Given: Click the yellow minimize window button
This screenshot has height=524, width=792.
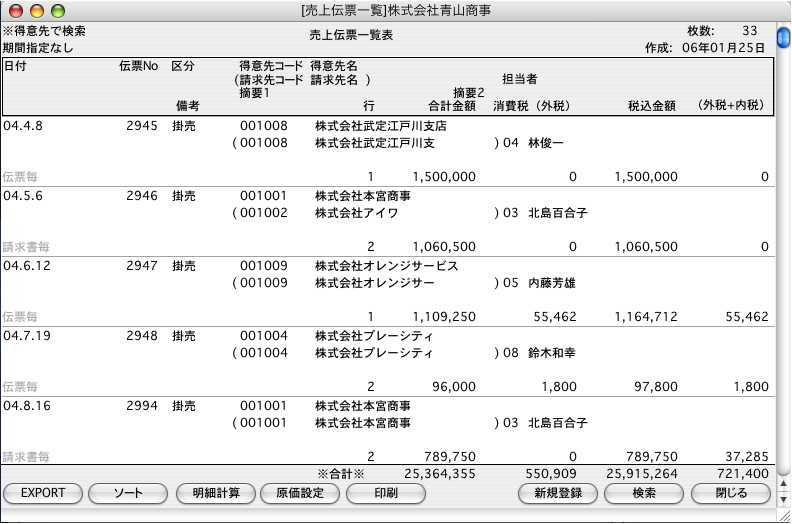Looking at the screenshot, I should 35,10.
